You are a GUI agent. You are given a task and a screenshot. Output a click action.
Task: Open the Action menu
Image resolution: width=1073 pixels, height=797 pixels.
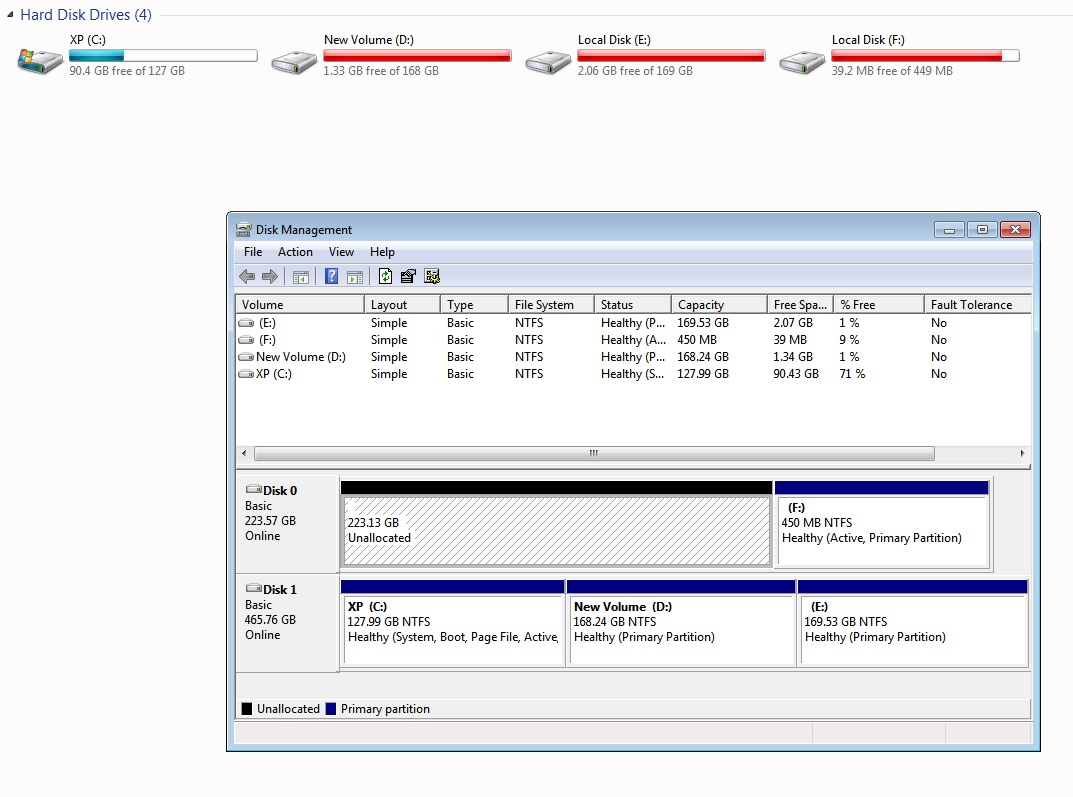295,252
